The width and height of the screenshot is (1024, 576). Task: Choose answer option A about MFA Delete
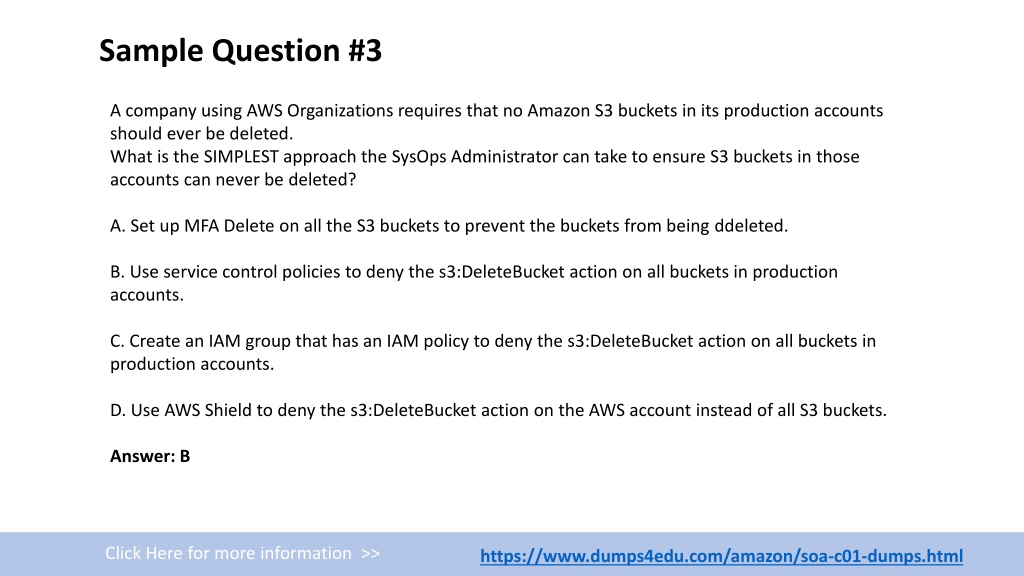(449, 225)
